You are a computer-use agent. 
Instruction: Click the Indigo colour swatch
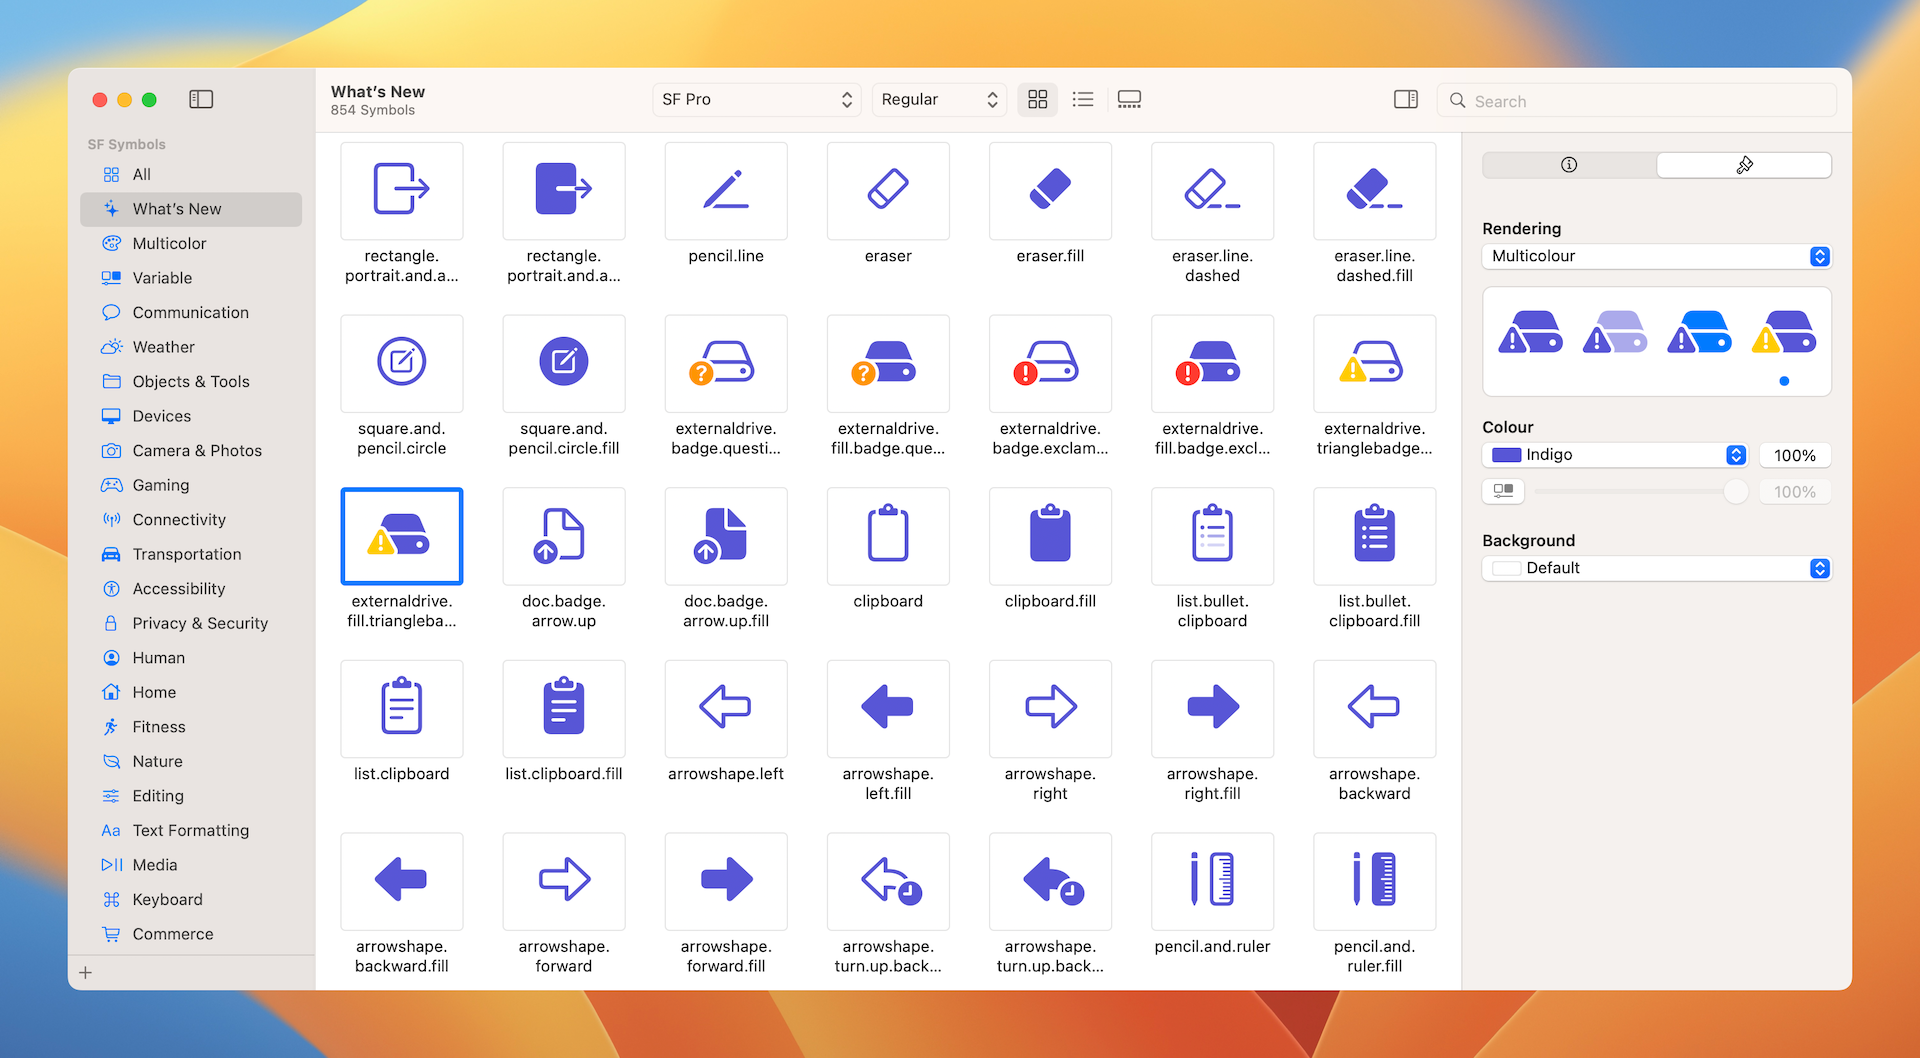point(1506,455)
